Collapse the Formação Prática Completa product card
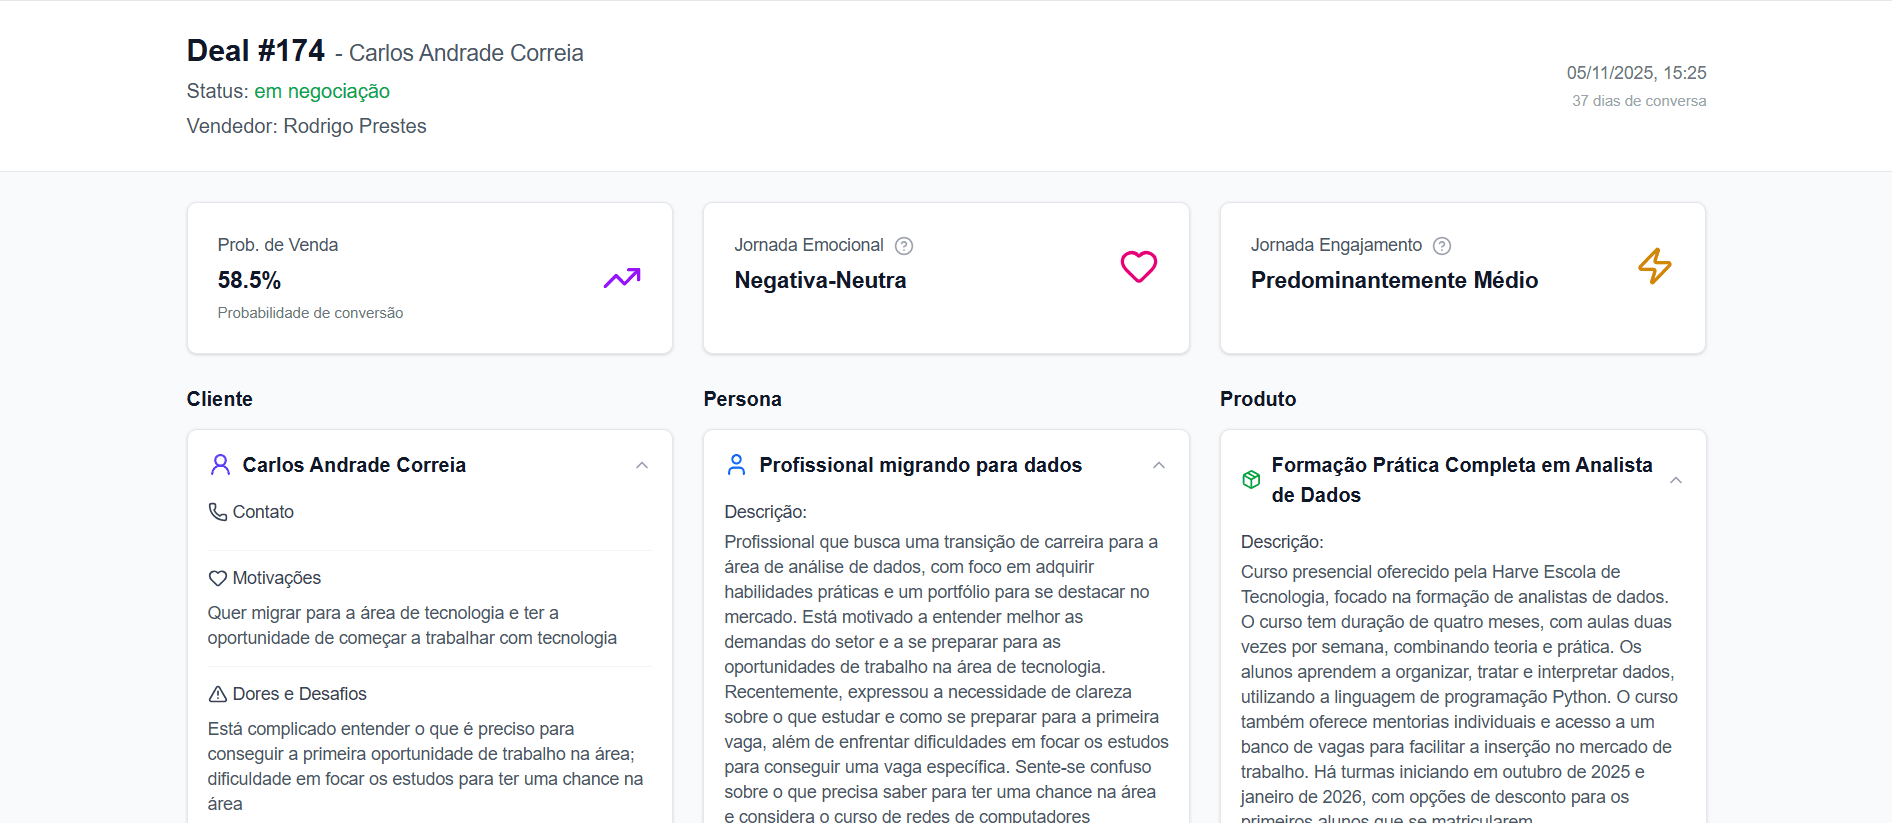1892x823 pixels. (x=1676, y=480)
